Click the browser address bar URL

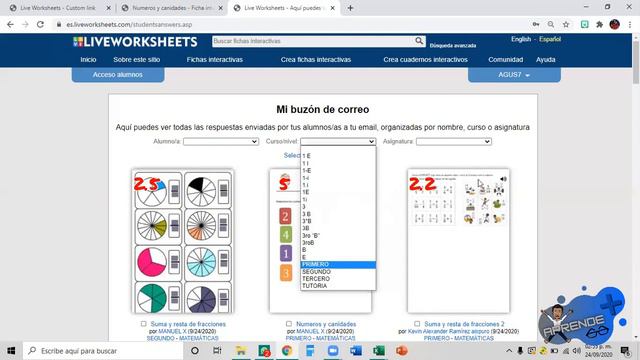129,24
